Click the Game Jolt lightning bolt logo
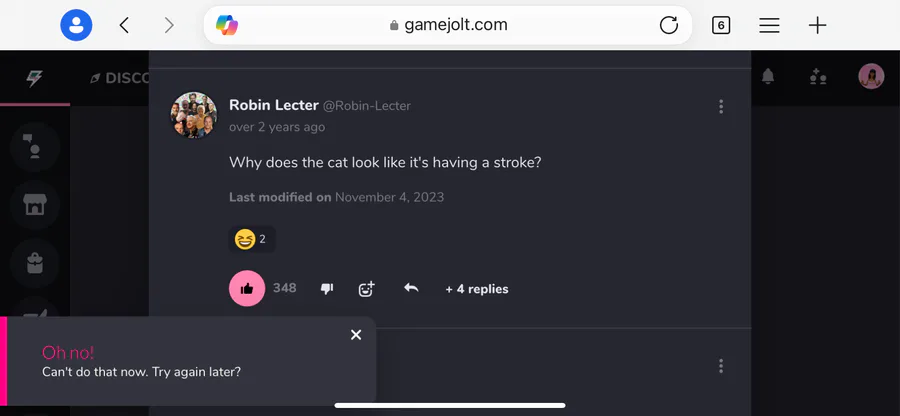The height and width of the screenshot is (416, 900). (35, 78)
